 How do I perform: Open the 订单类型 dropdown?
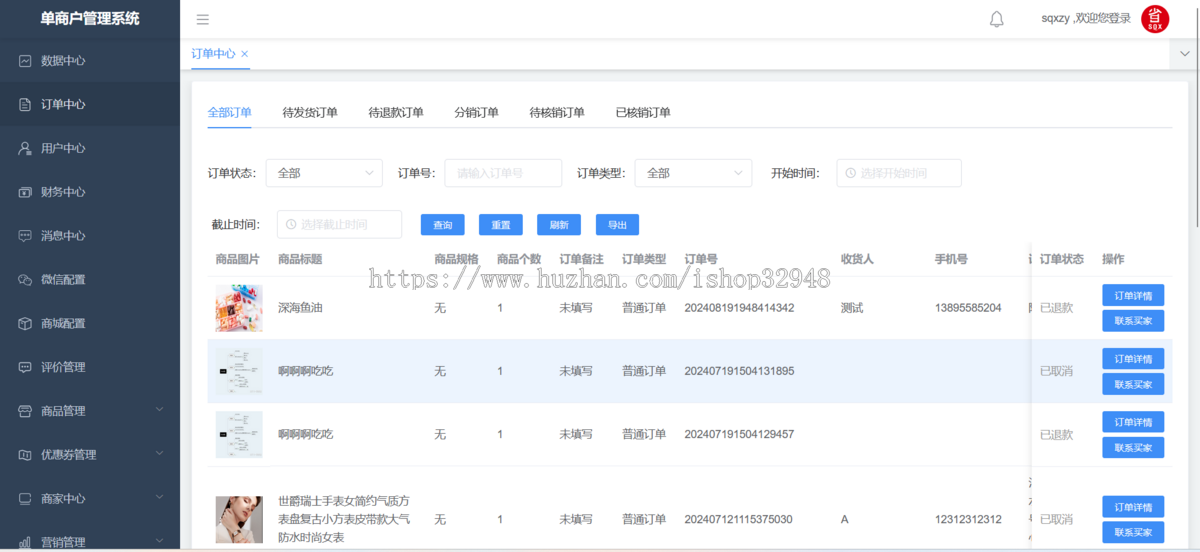click(693, 173)
